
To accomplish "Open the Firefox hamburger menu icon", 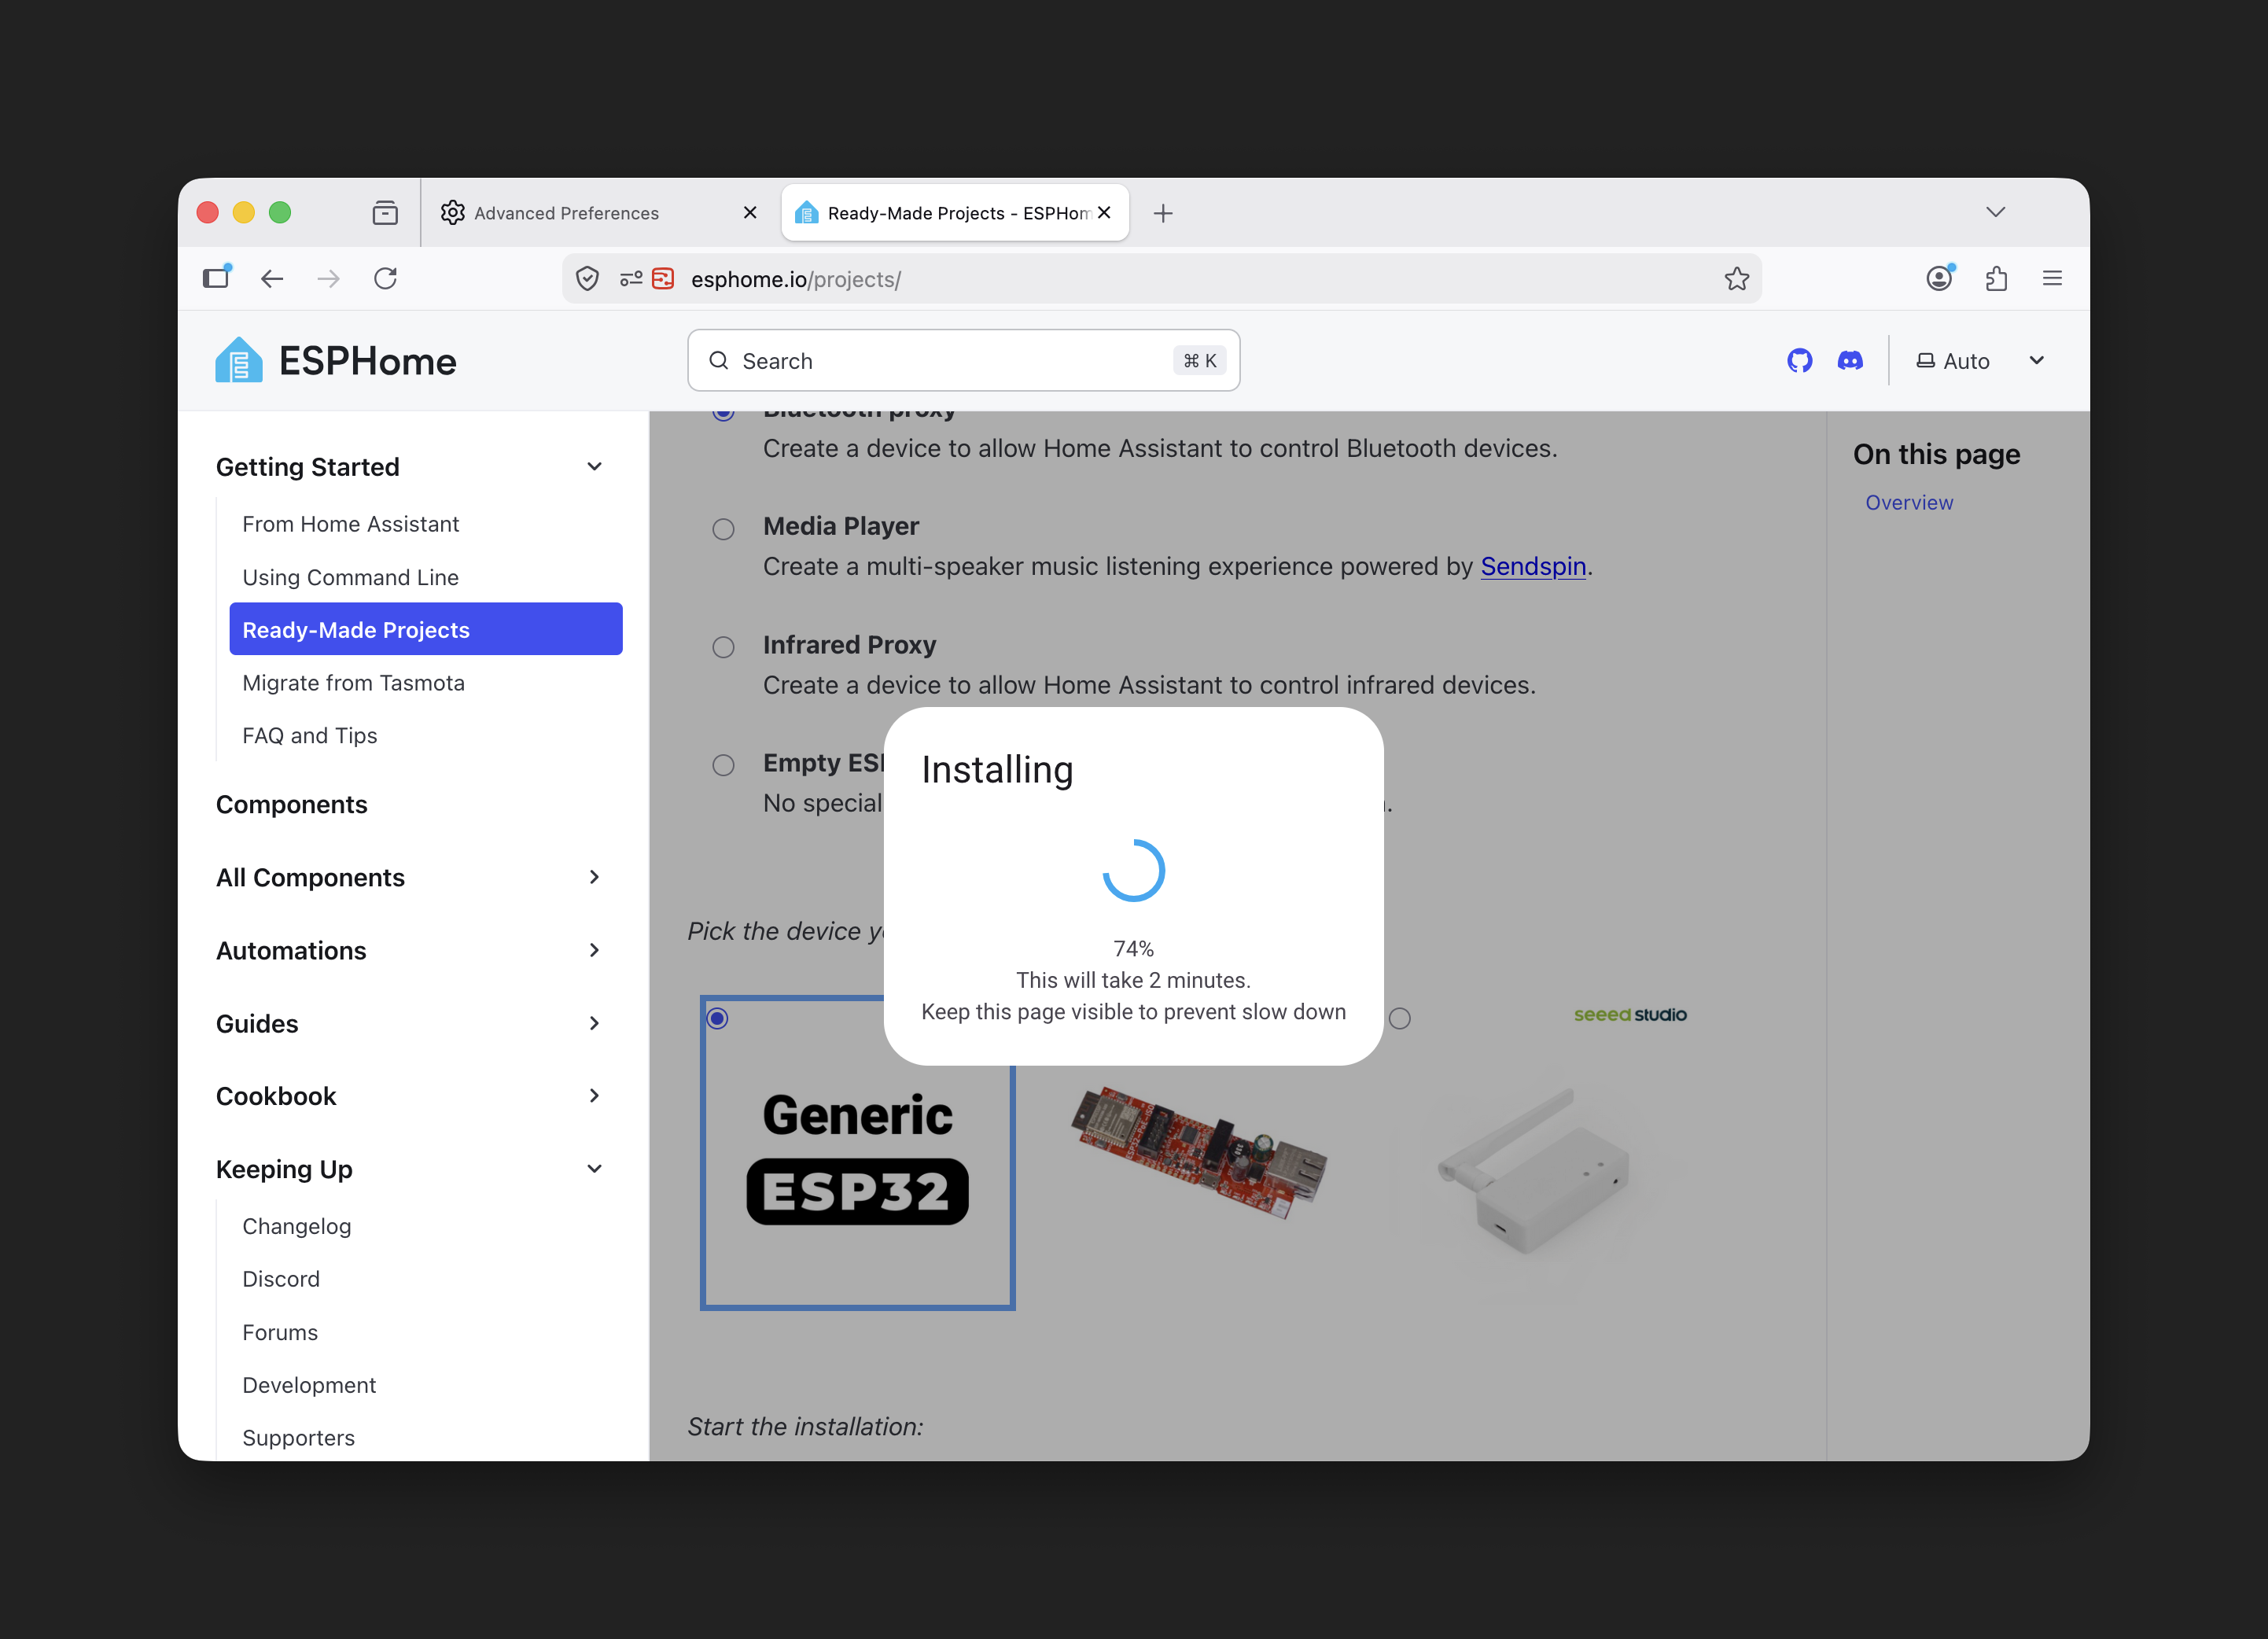I will pos(2052,279).
